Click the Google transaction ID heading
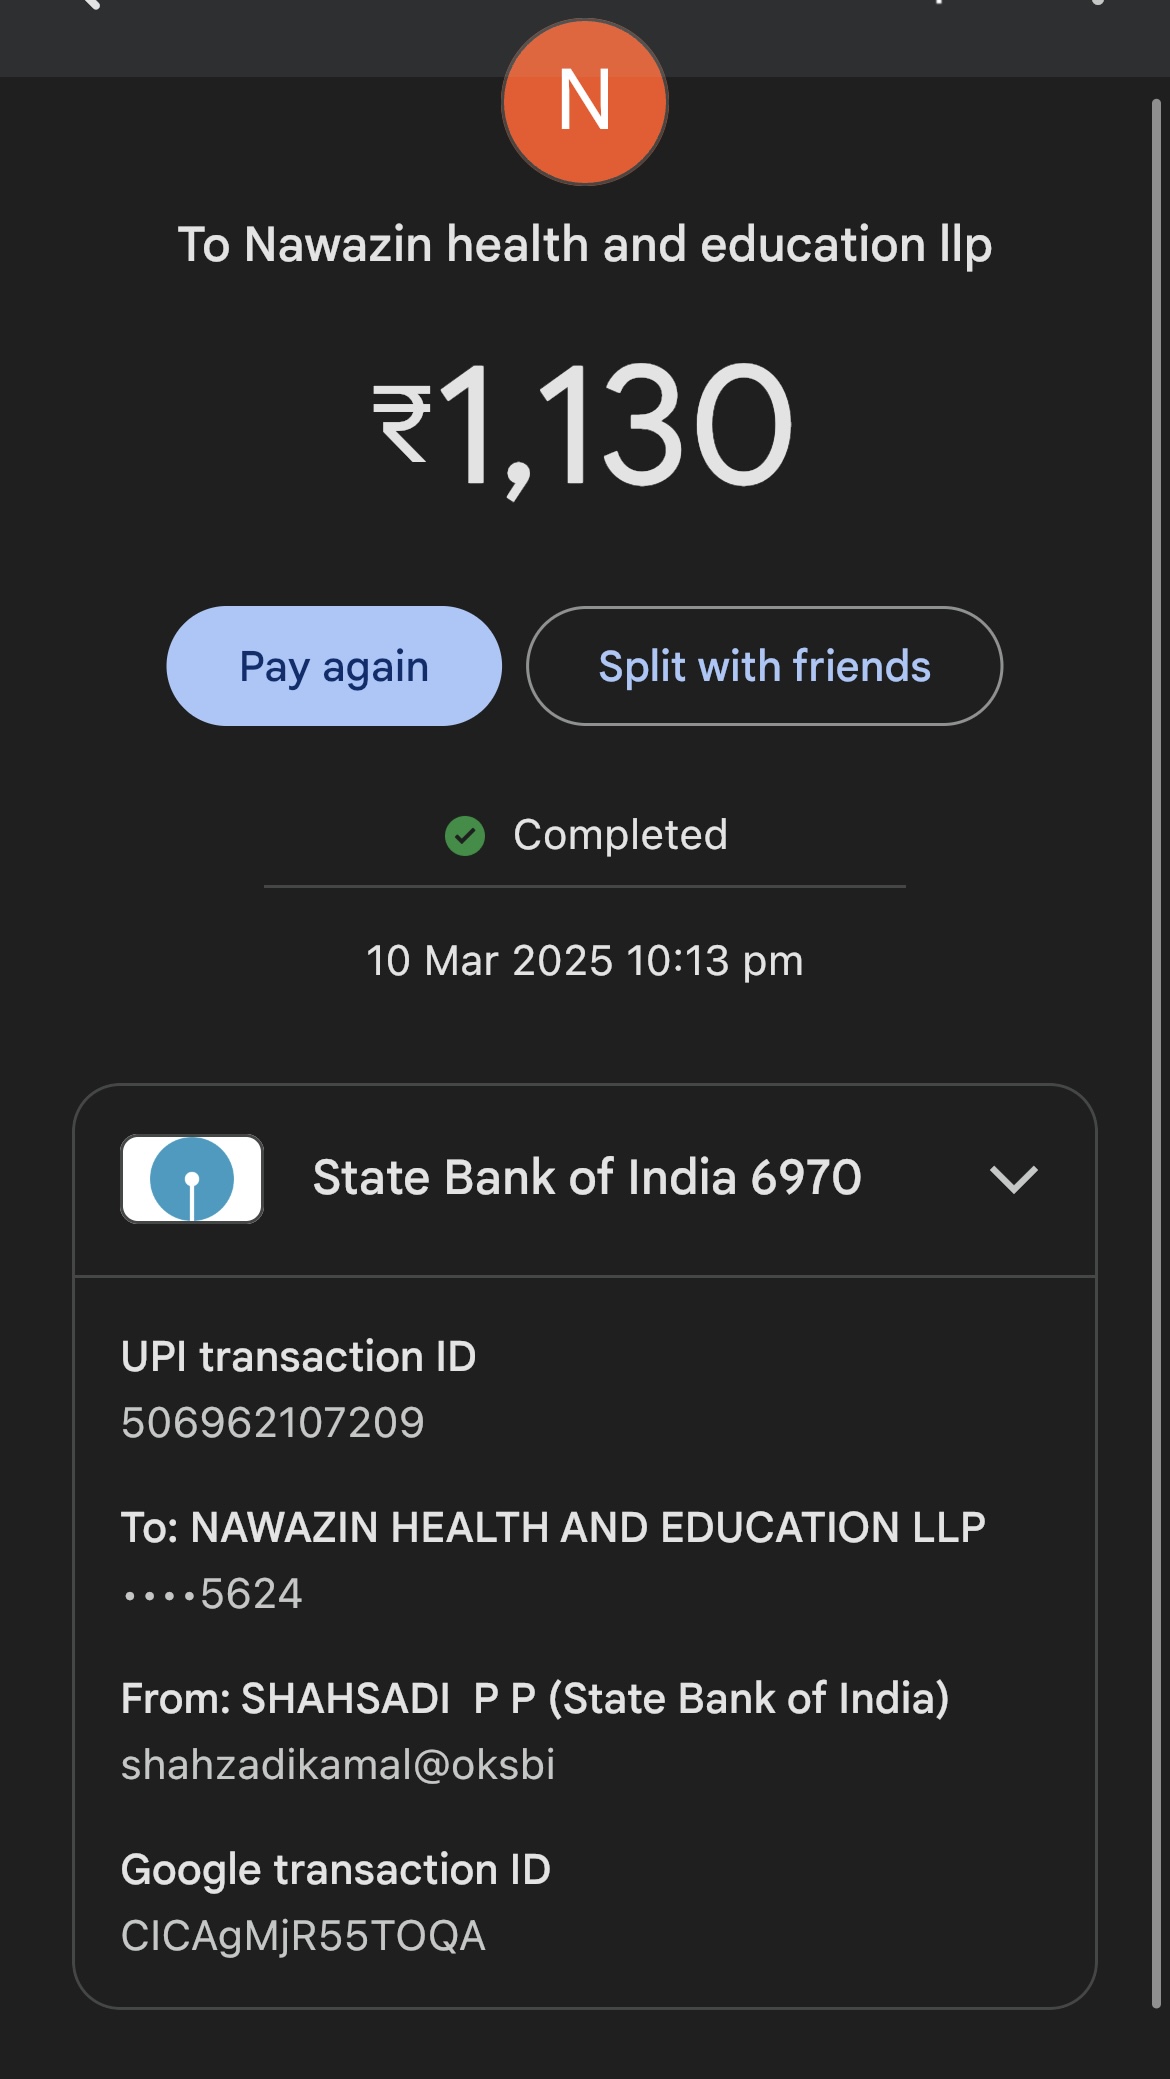1170x2079 pixels. tap(336, 1870)
